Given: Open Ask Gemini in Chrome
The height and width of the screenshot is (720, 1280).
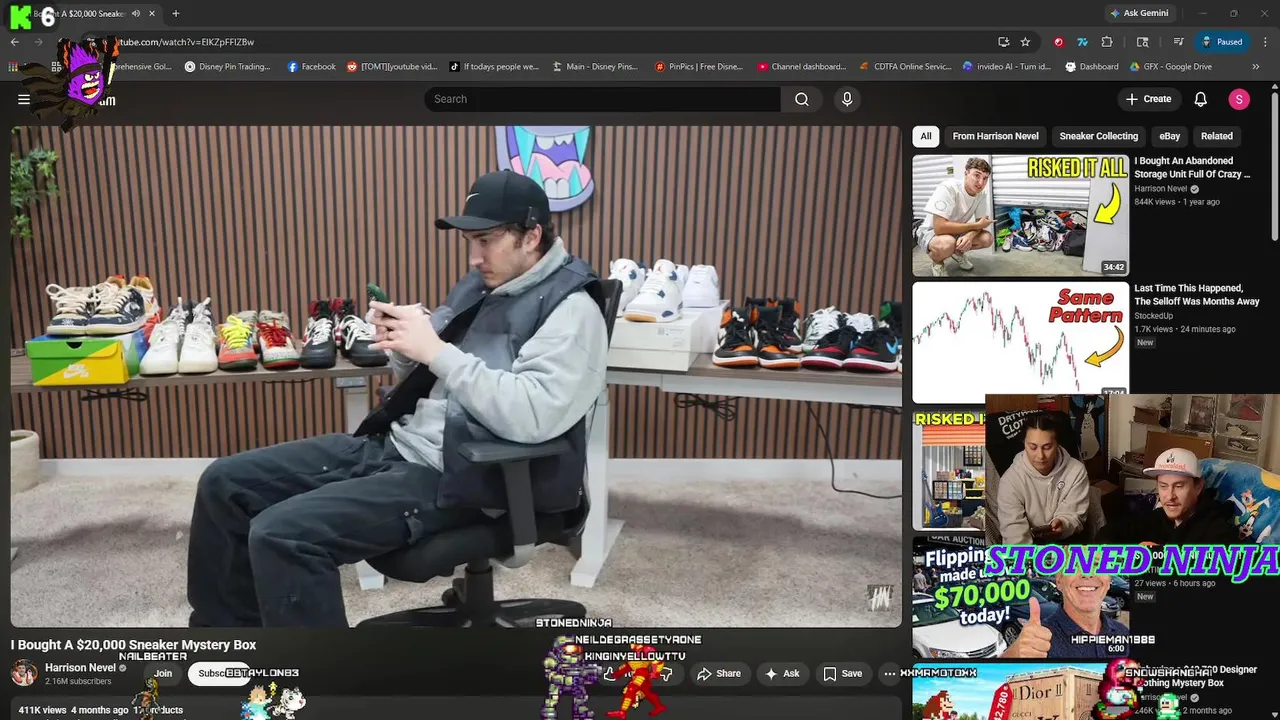Looking at the screenshot, I should (1138, 13).
